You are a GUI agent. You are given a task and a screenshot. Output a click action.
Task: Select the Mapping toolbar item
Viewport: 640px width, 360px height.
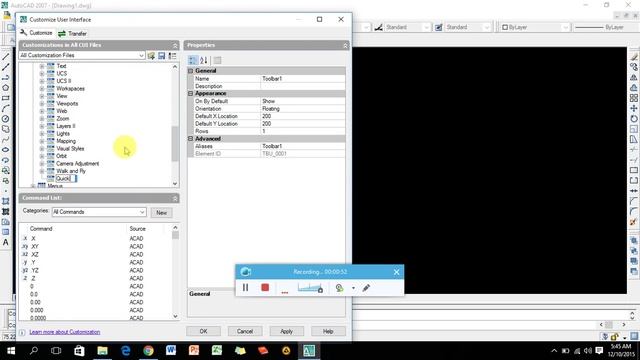pyautogui.click(x=66, y=141)
